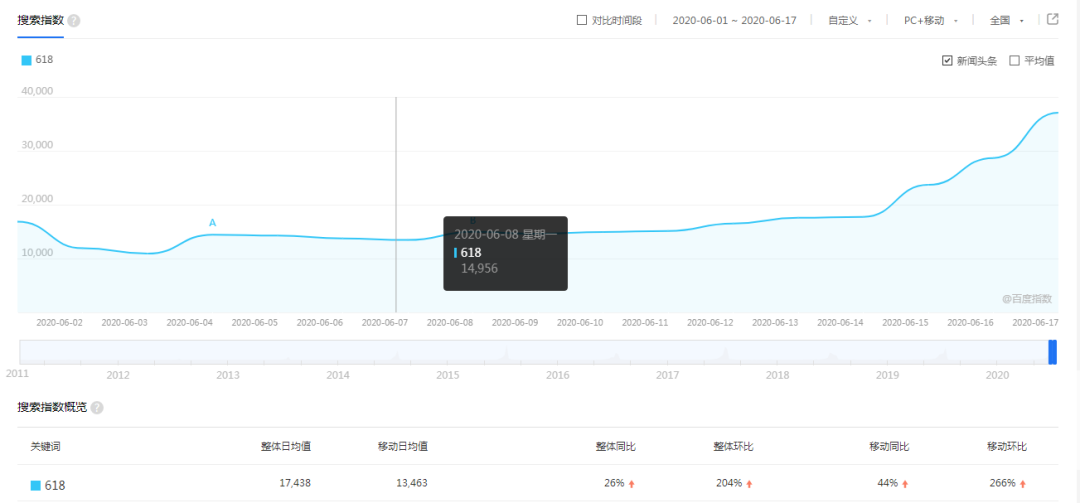The width and height of the screenshot is (1080, 503).
Task: Click the red arrow next to 44%
Action: 905,484
